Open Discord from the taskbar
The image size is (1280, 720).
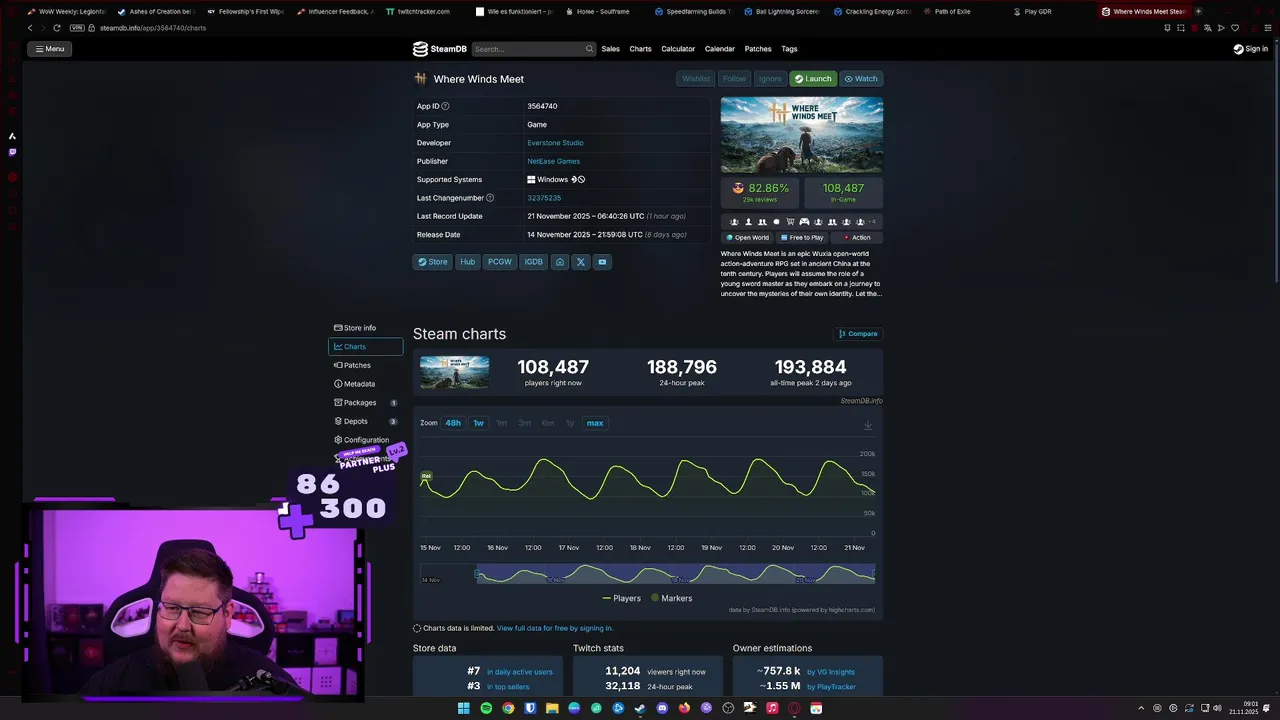pos(662,708)
